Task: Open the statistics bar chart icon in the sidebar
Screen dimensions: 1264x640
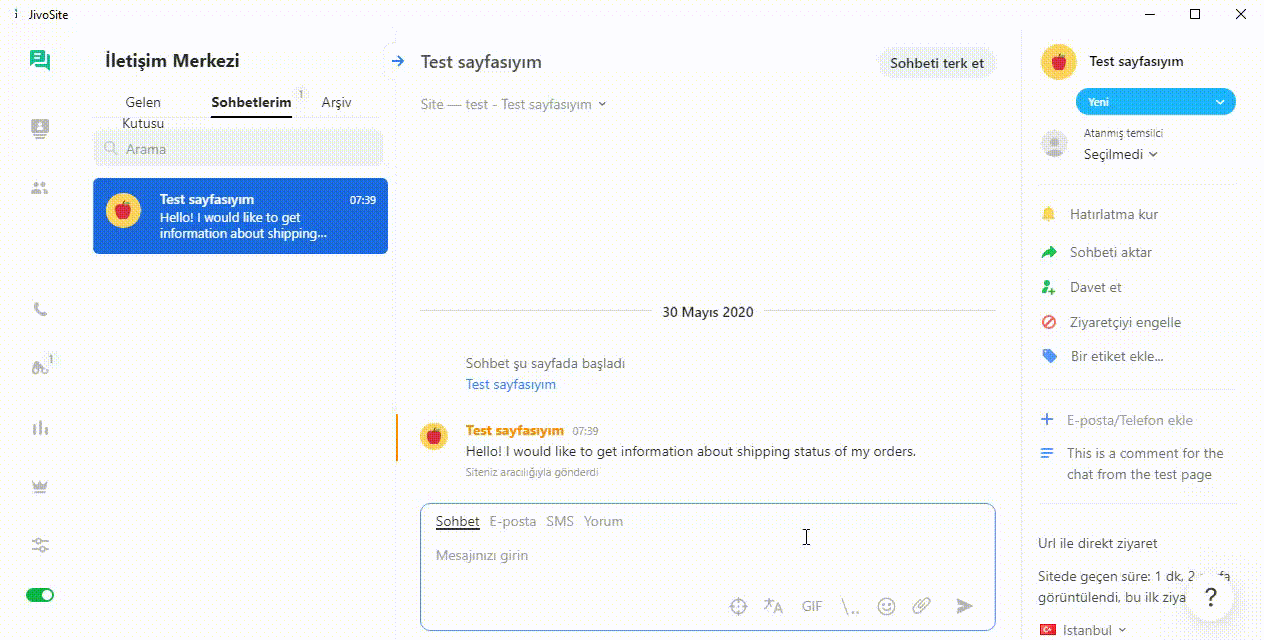Action: [x=40, y=428]
